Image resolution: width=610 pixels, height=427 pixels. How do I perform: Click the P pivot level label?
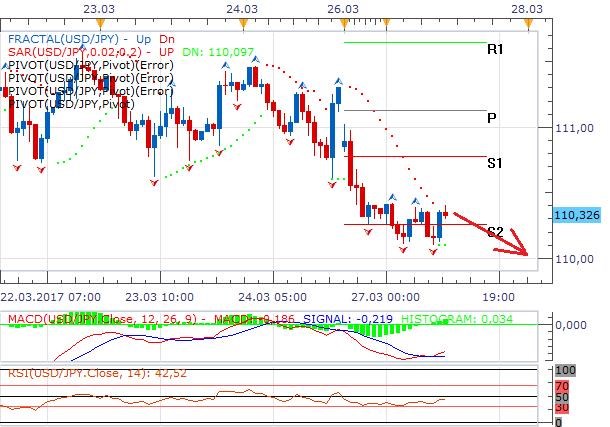(x=491, y=118)
